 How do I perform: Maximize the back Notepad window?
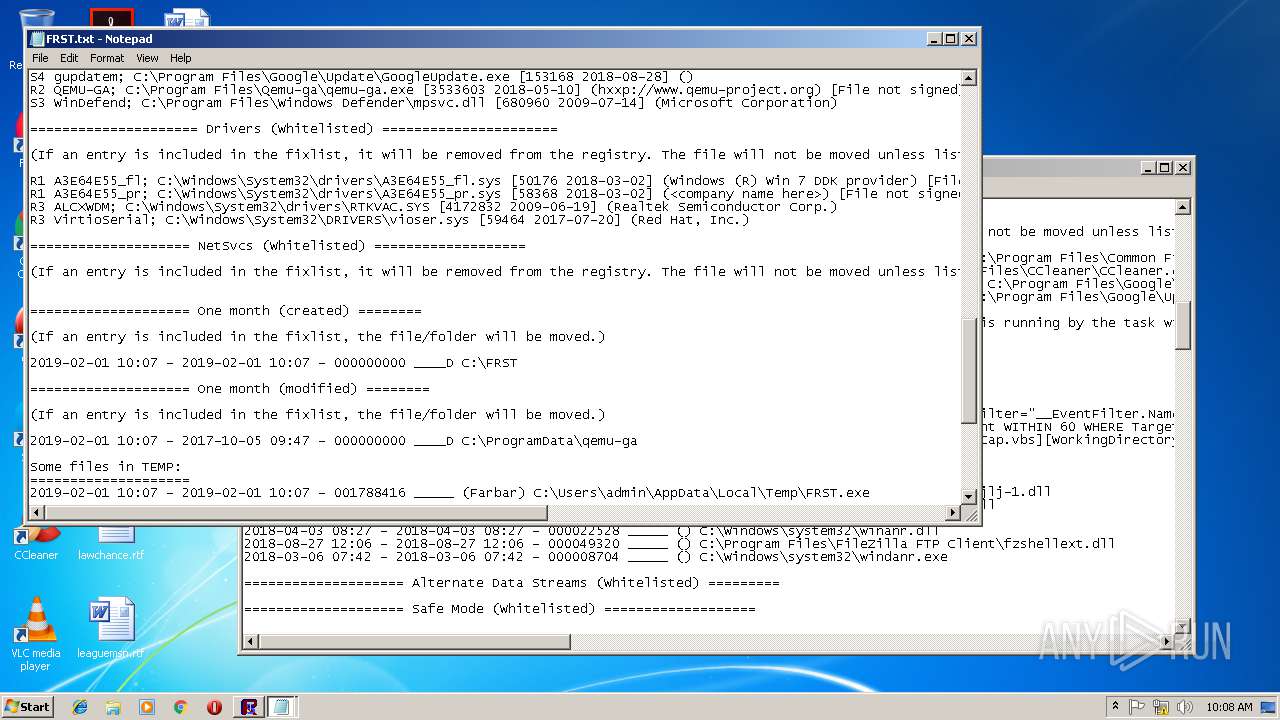[x=1165, y=167]
